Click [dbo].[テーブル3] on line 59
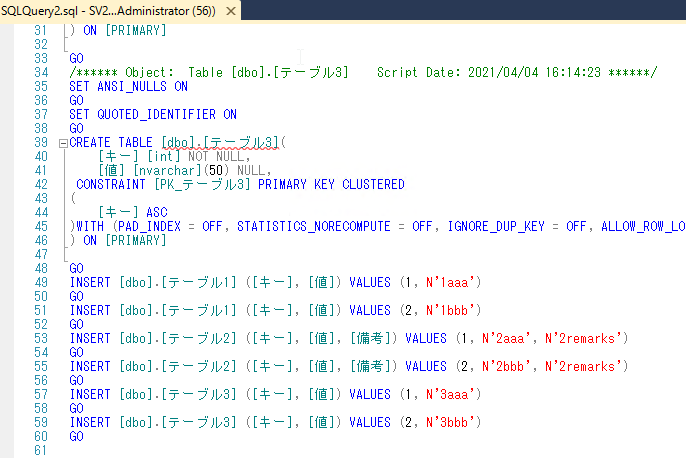This screenshot has height=458, width=686. pyautogui.click(x=178, y=422)
